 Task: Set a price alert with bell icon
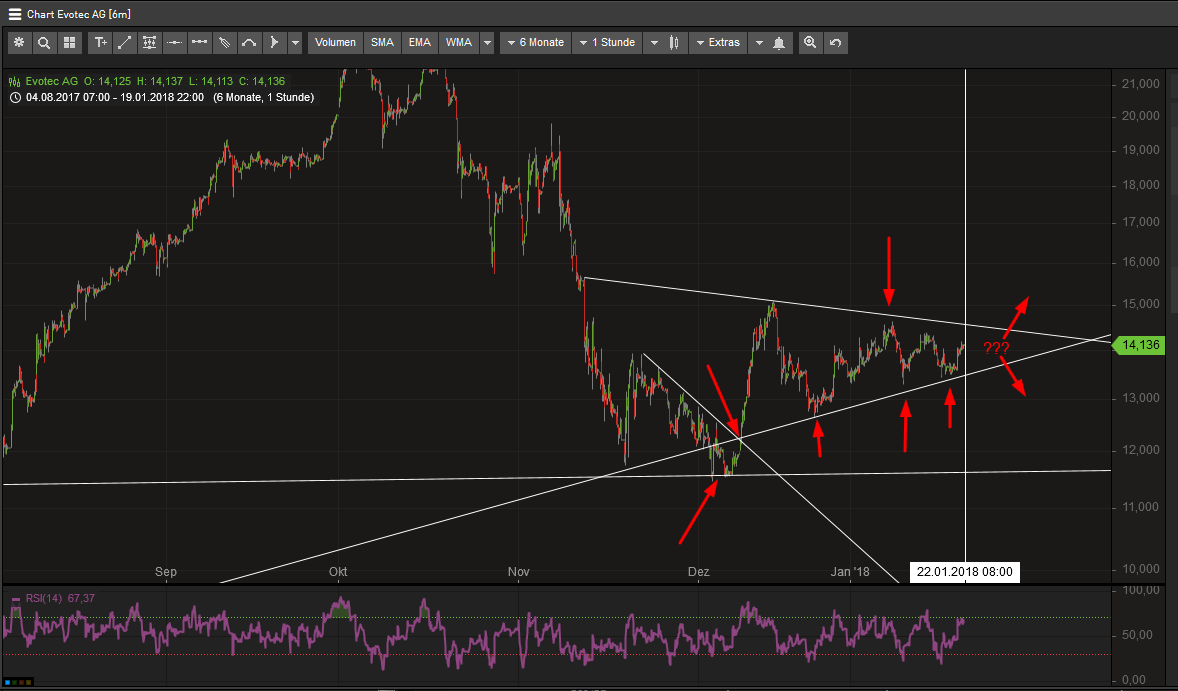[779, 43]
